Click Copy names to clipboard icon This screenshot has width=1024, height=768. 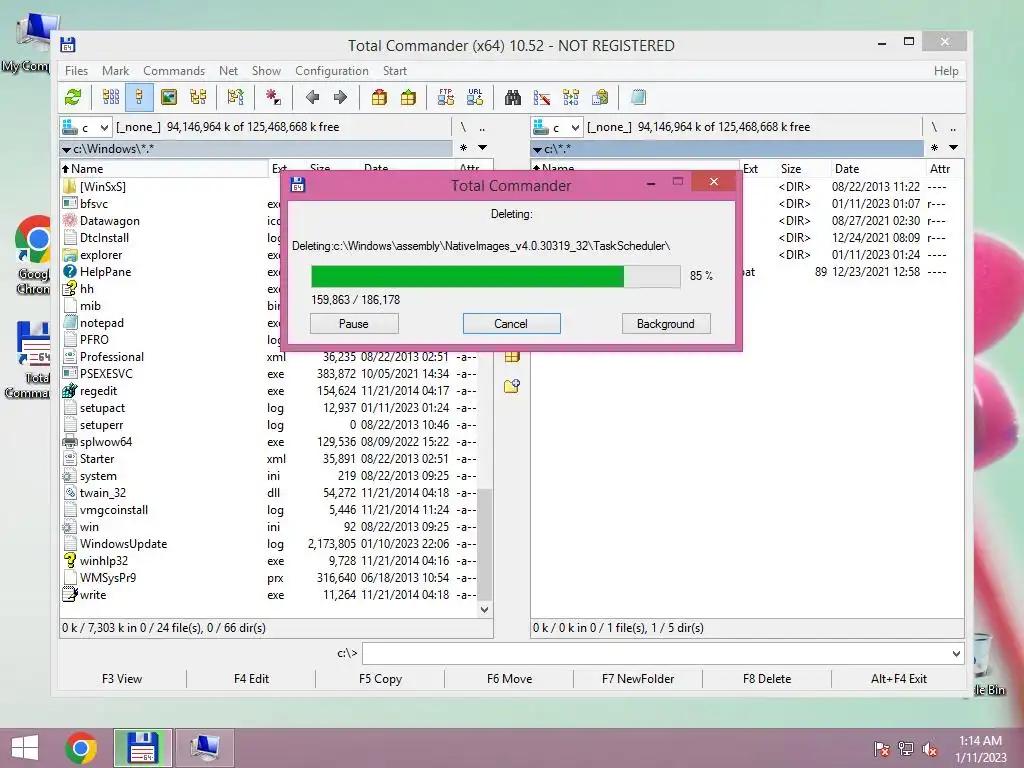coord(600,98)
